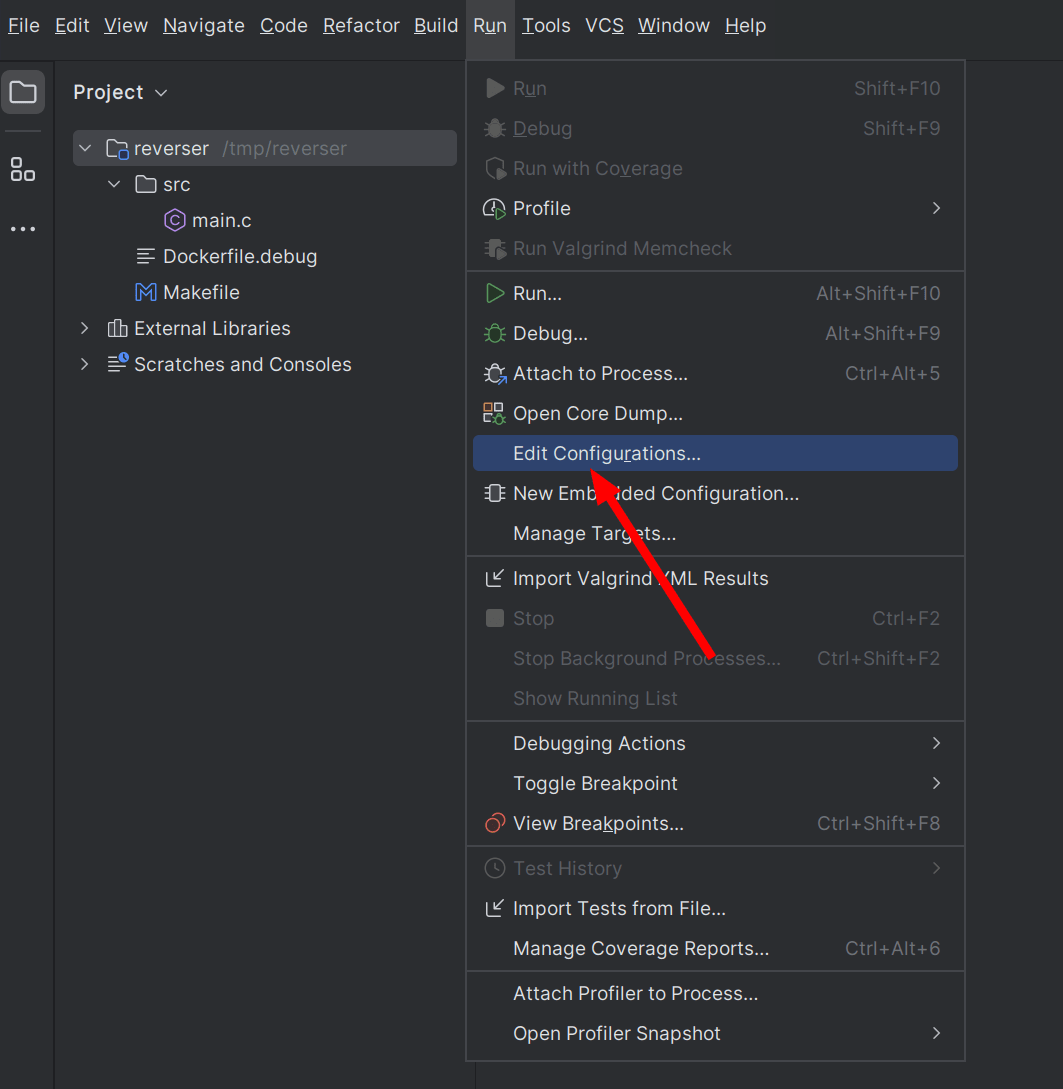Open the Tools menu
This screenshot has height=1089, width=1063.
click(x=546, y=25)
